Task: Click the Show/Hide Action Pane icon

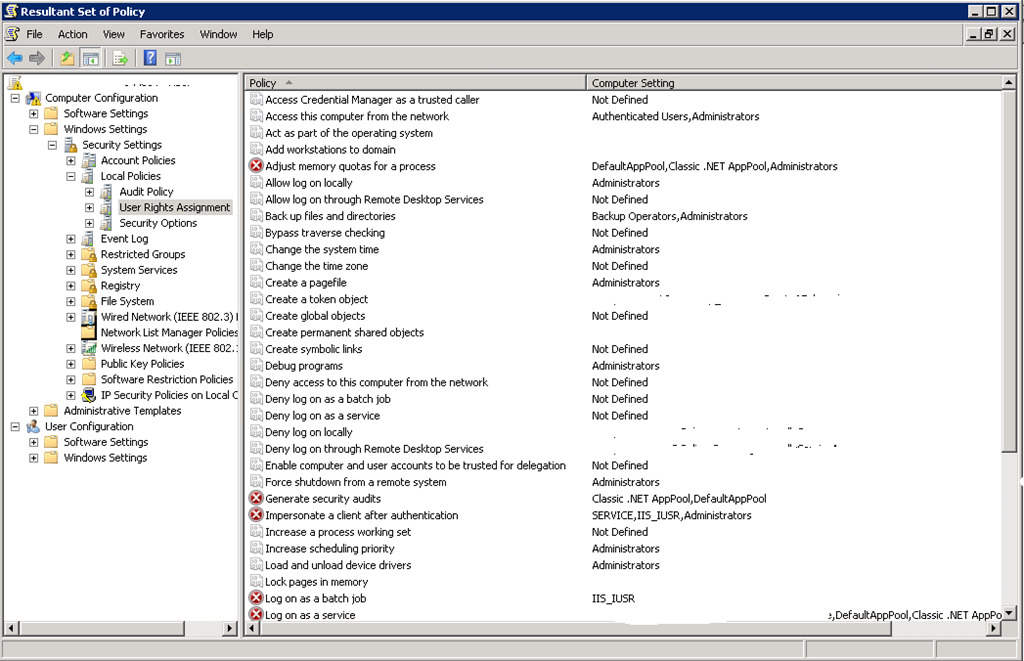Action: pyautogui.click(x=173, y=58)
